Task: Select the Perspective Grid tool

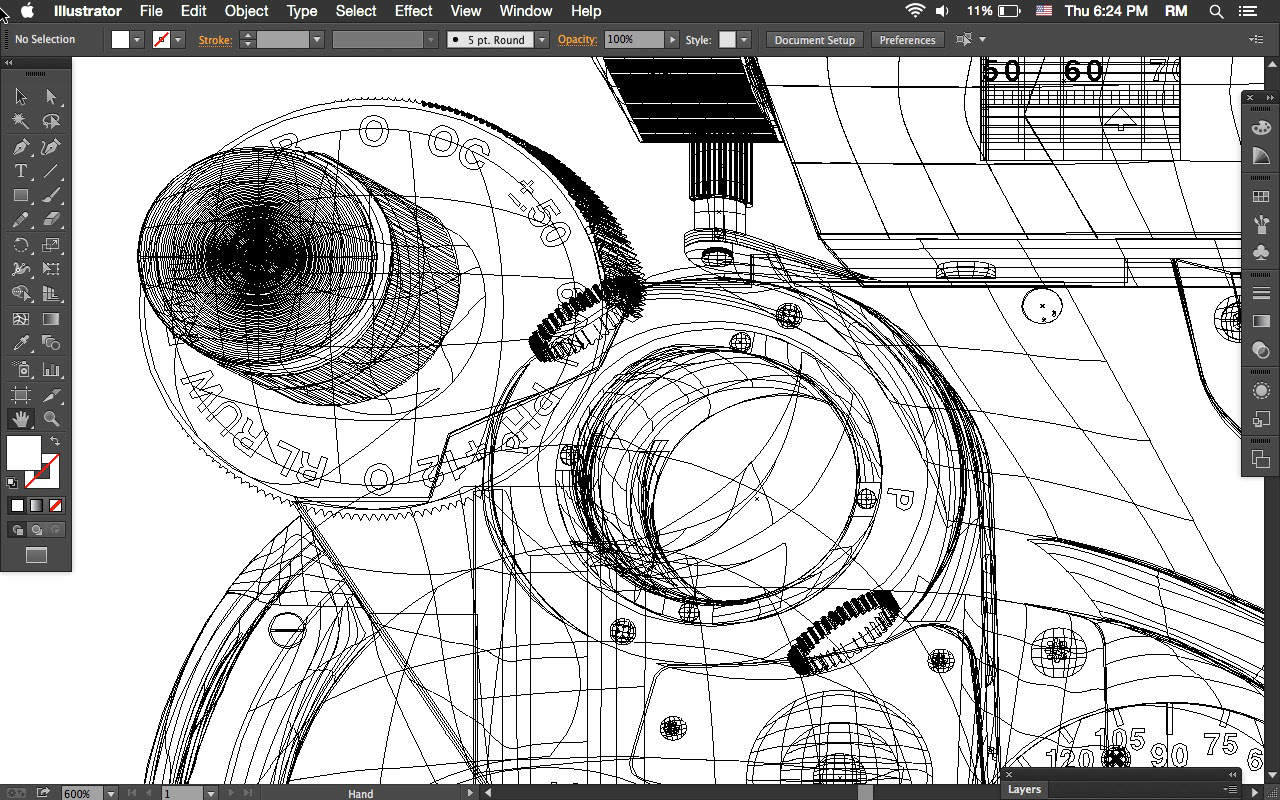Action: (51, 294)
